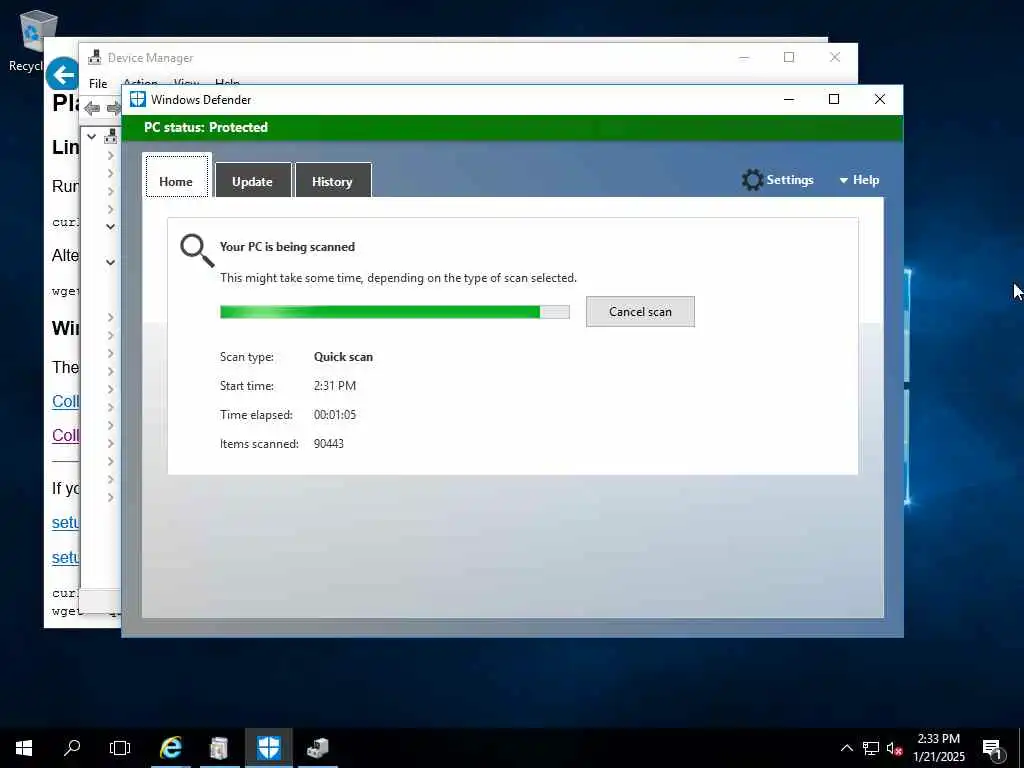
Task: Click the magnifying glass scan icon
Action: [x=197, y=251]
